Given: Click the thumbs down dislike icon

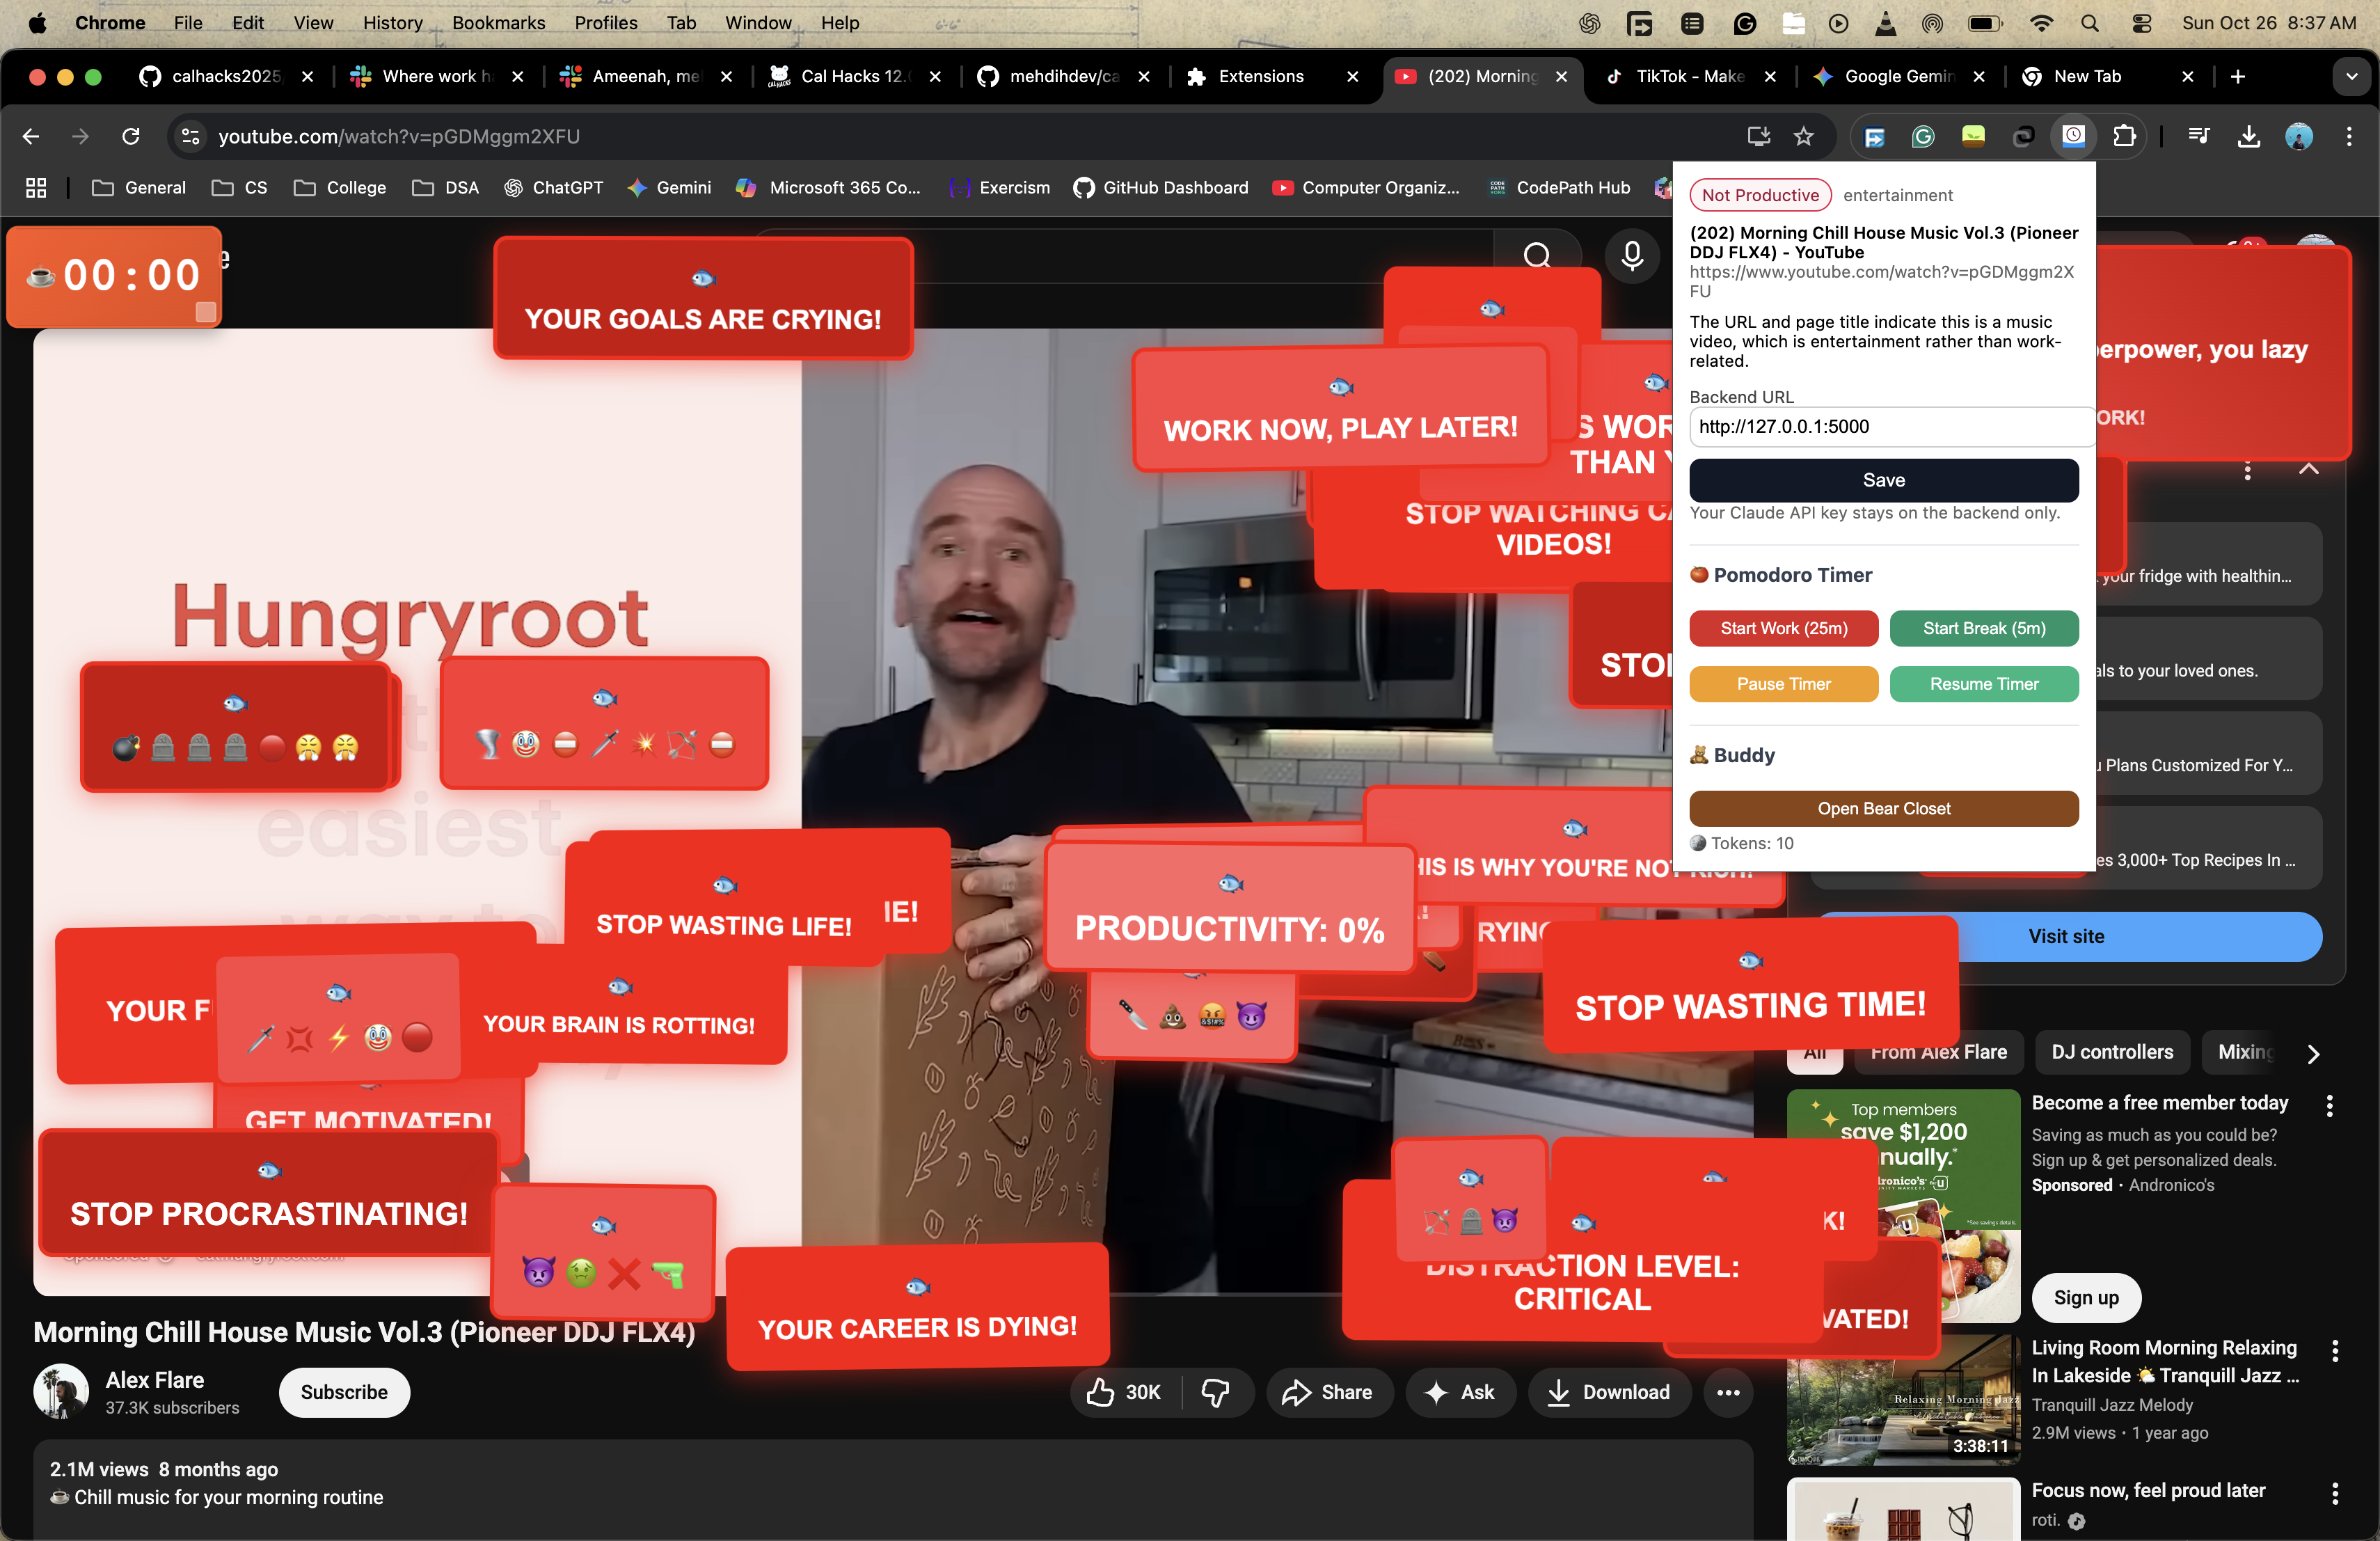Looking at the screenshot, I should tap(1215, 1392).
